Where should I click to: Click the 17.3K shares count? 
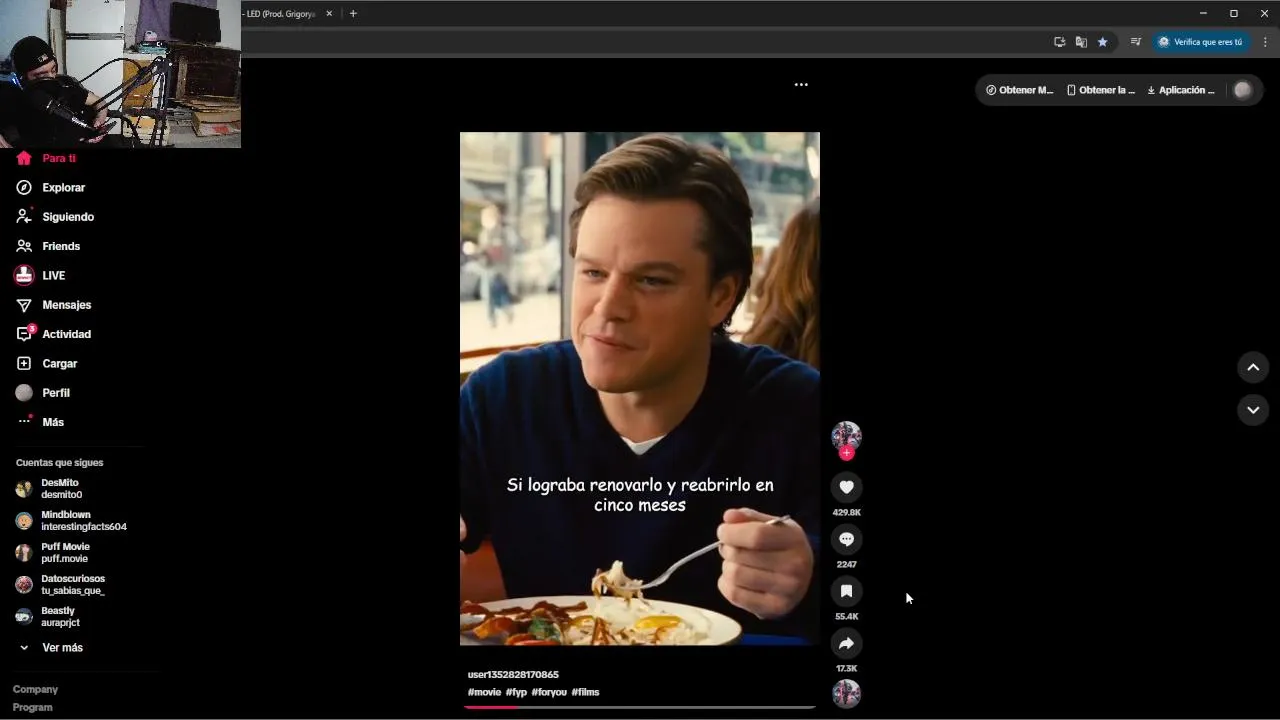tap(846, 668)
